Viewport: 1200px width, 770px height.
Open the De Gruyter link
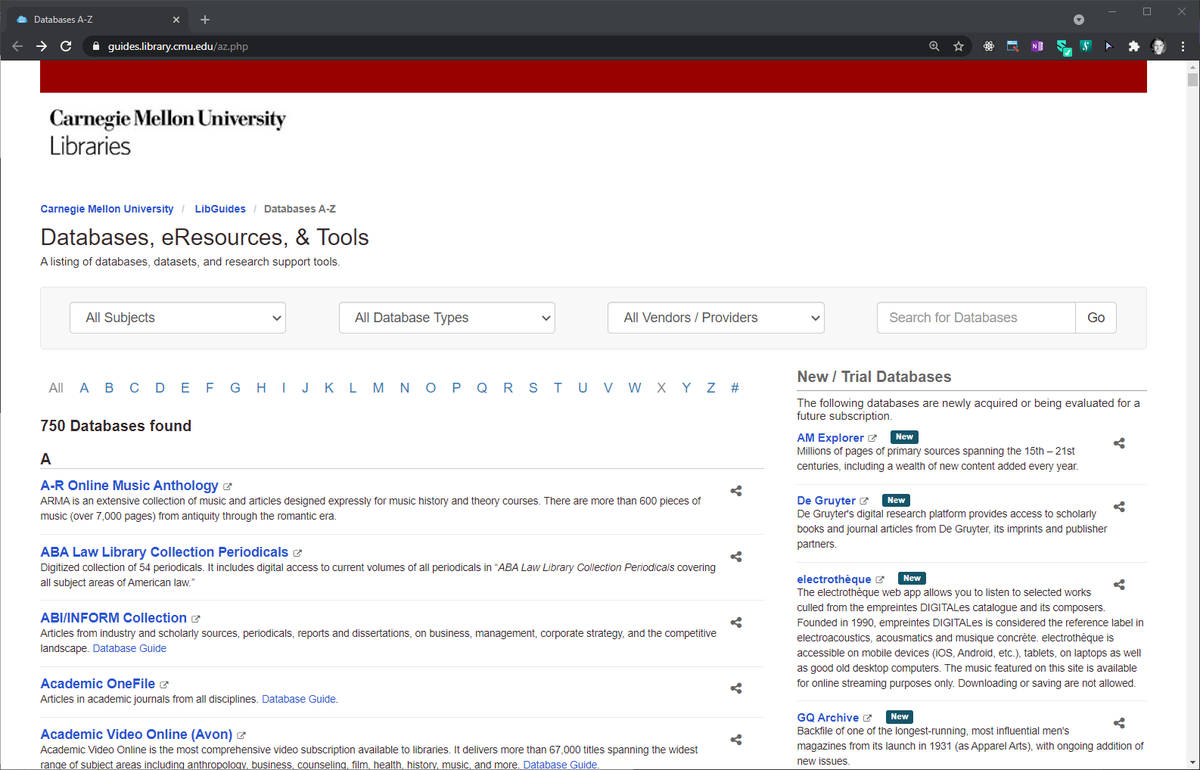tap(826, 500)
